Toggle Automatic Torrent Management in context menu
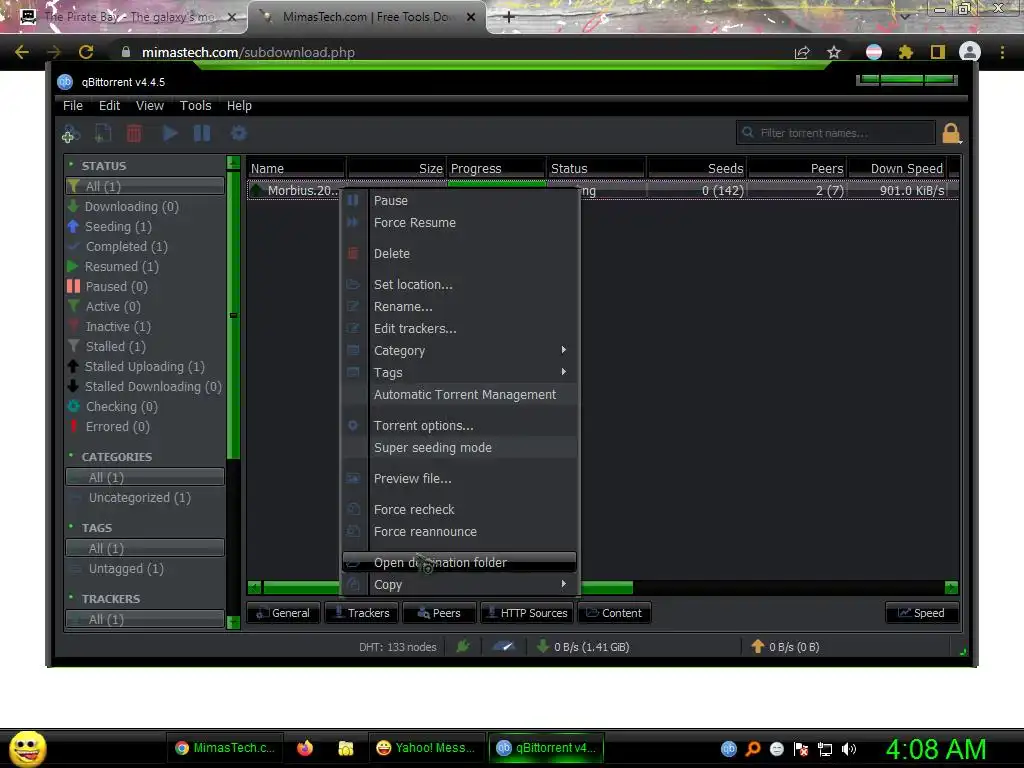 pyautogui.click(x=460, y=394)
